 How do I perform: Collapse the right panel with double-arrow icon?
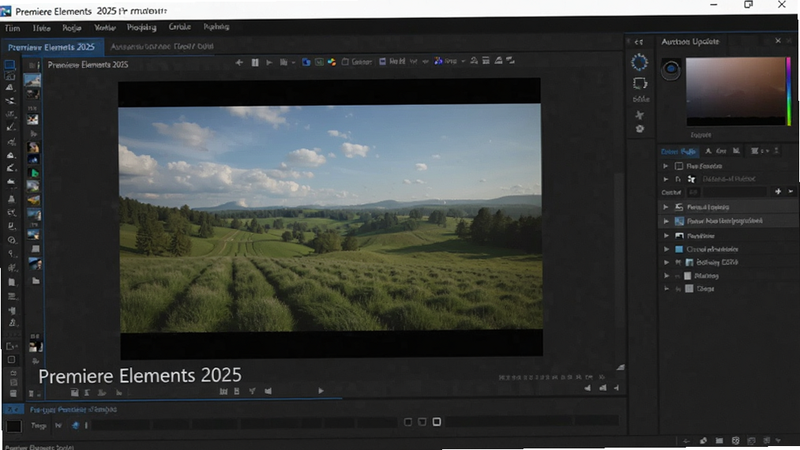[639, 42]
